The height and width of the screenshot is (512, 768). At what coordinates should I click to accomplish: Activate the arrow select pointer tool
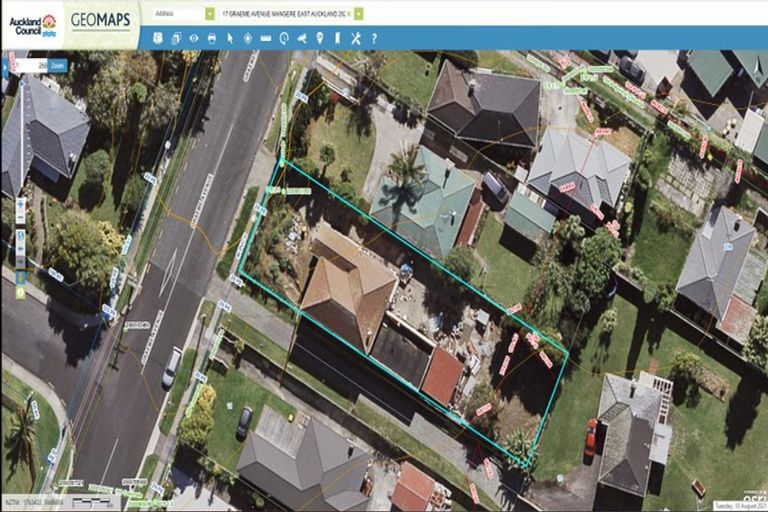tap(230, 38)
